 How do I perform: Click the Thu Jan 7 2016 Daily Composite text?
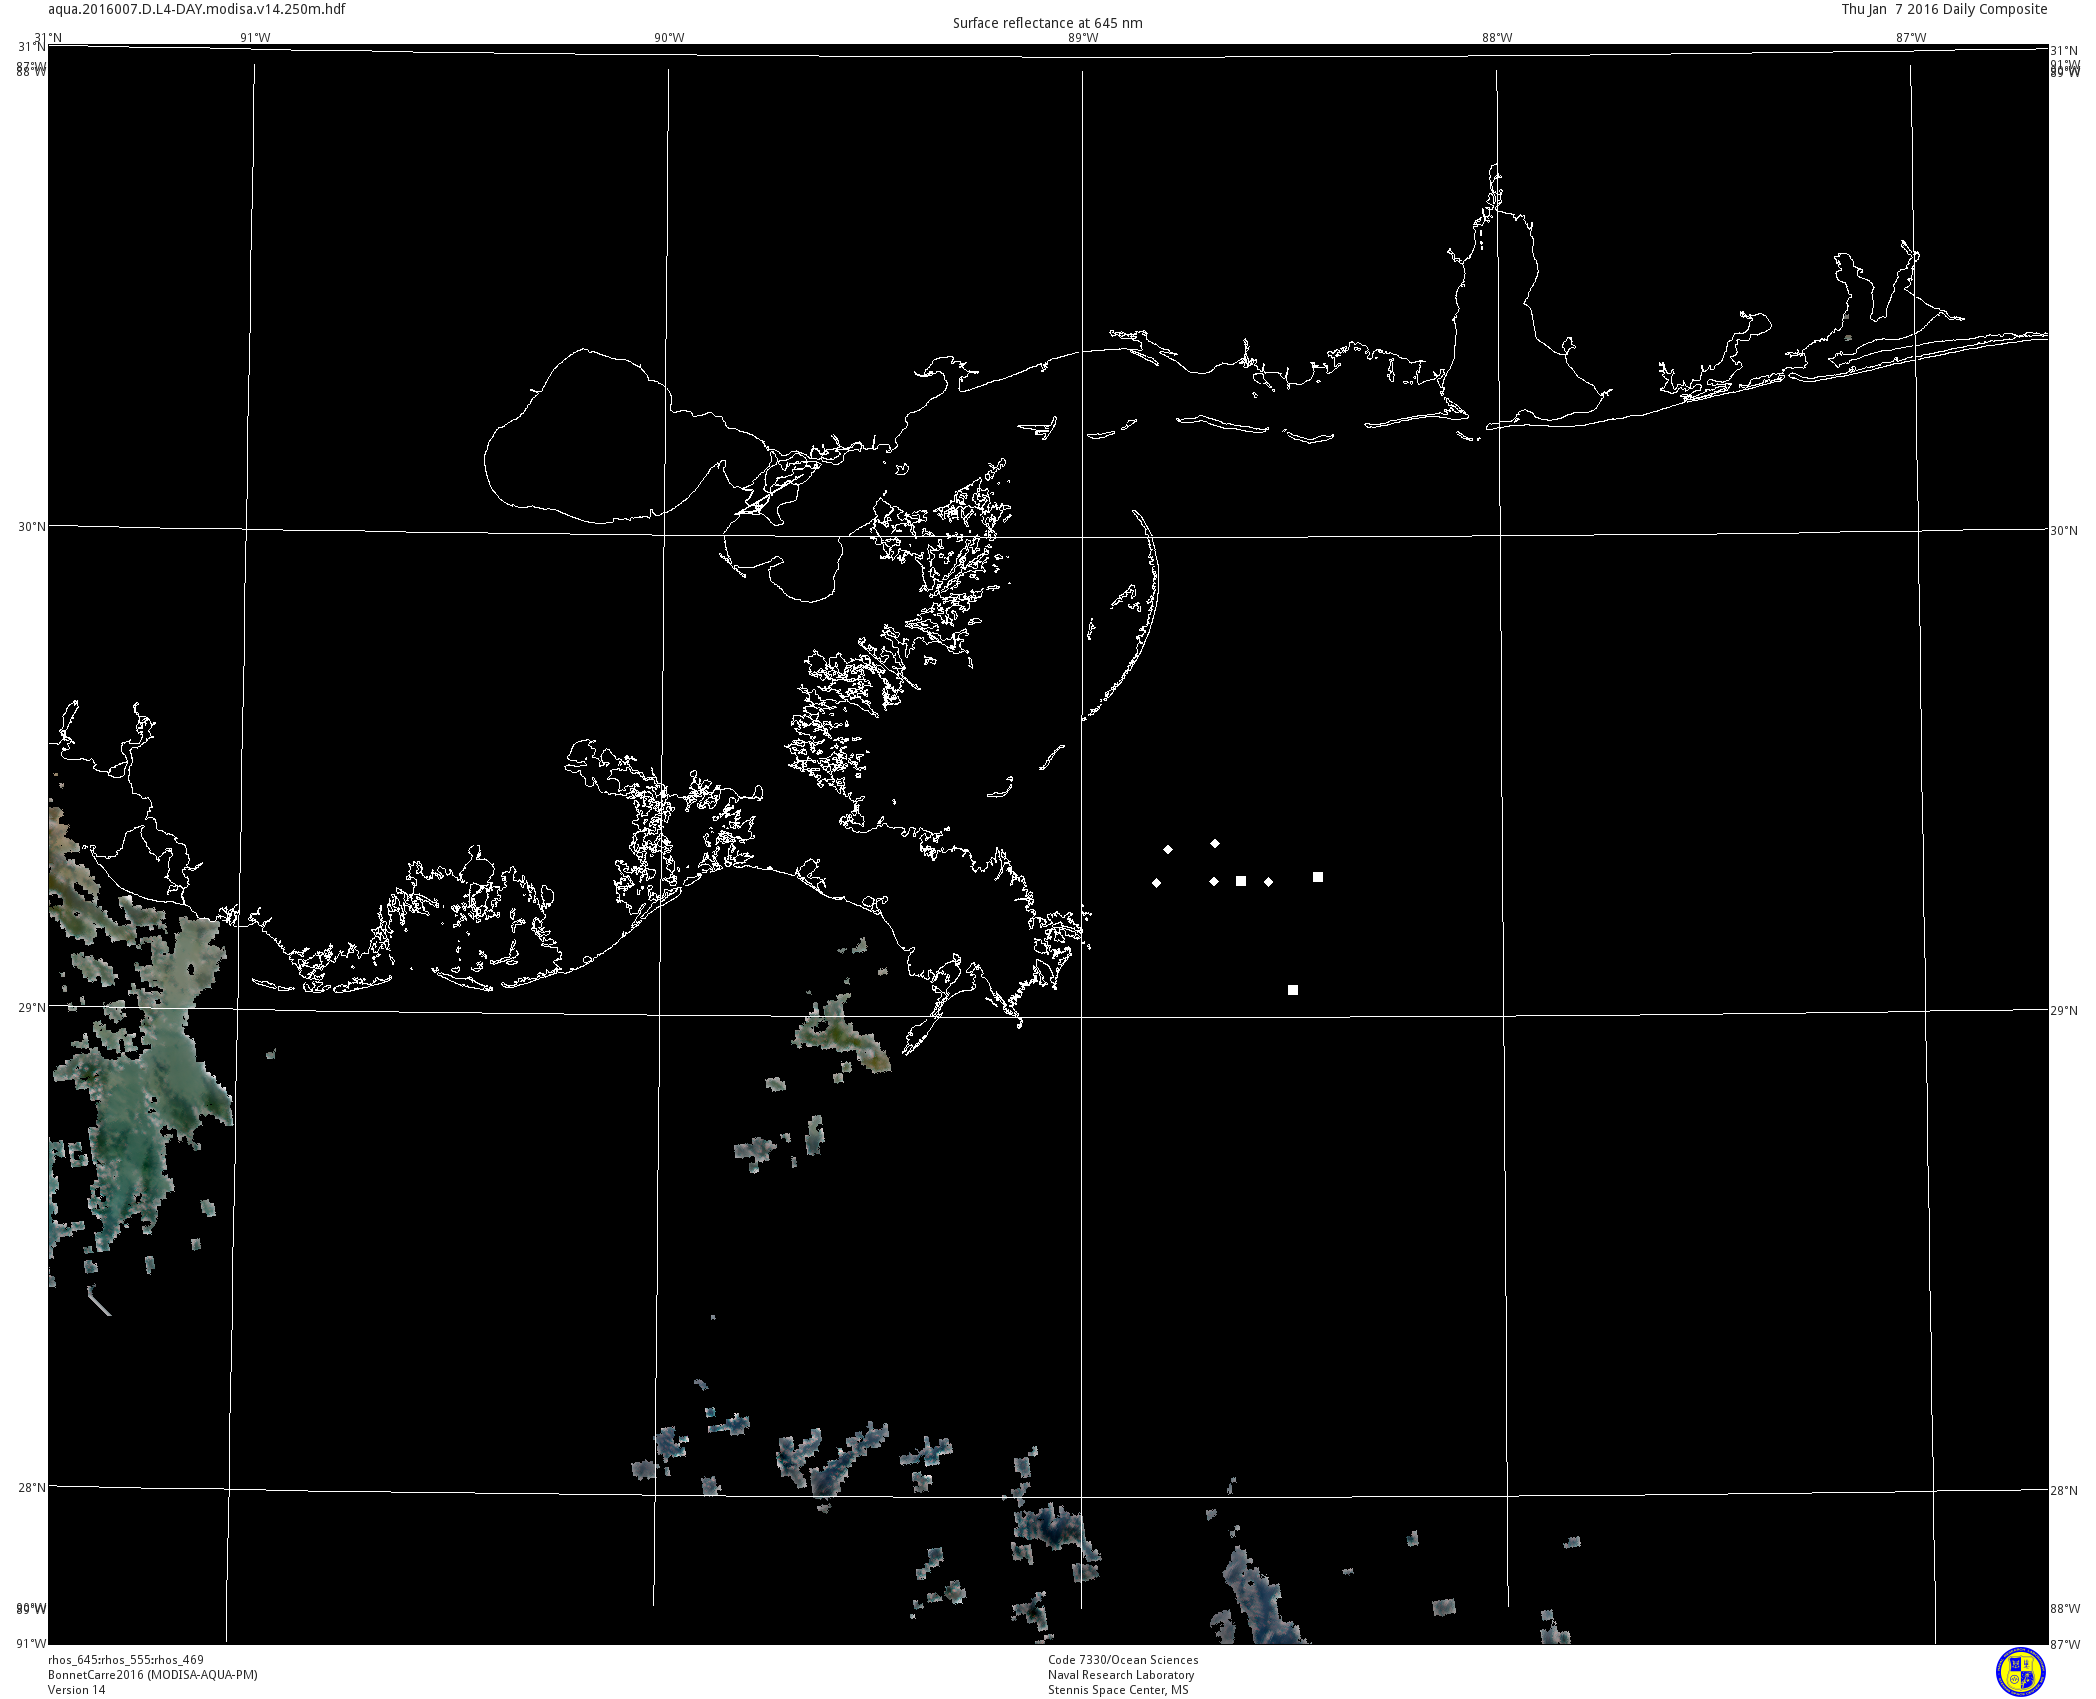click(1944, 9)
